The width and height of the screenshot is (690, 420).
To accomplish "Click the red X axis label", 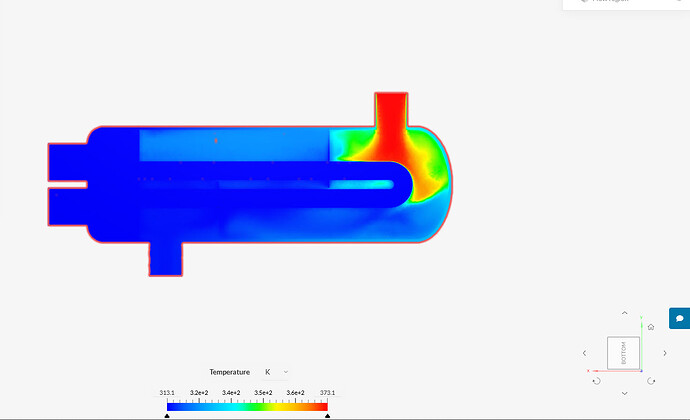I will pos(588,371).
